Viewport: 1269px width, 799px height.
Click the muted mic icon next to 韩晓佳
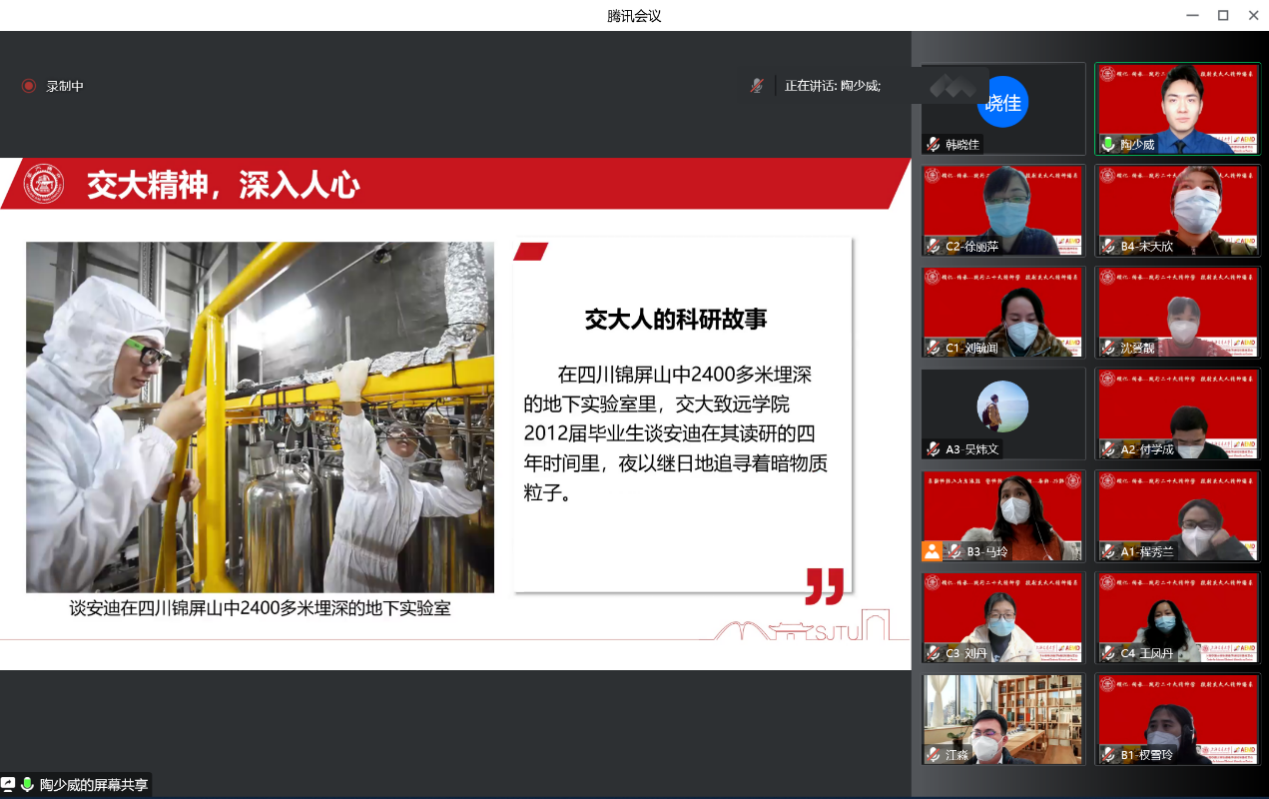tap(933, 144)
